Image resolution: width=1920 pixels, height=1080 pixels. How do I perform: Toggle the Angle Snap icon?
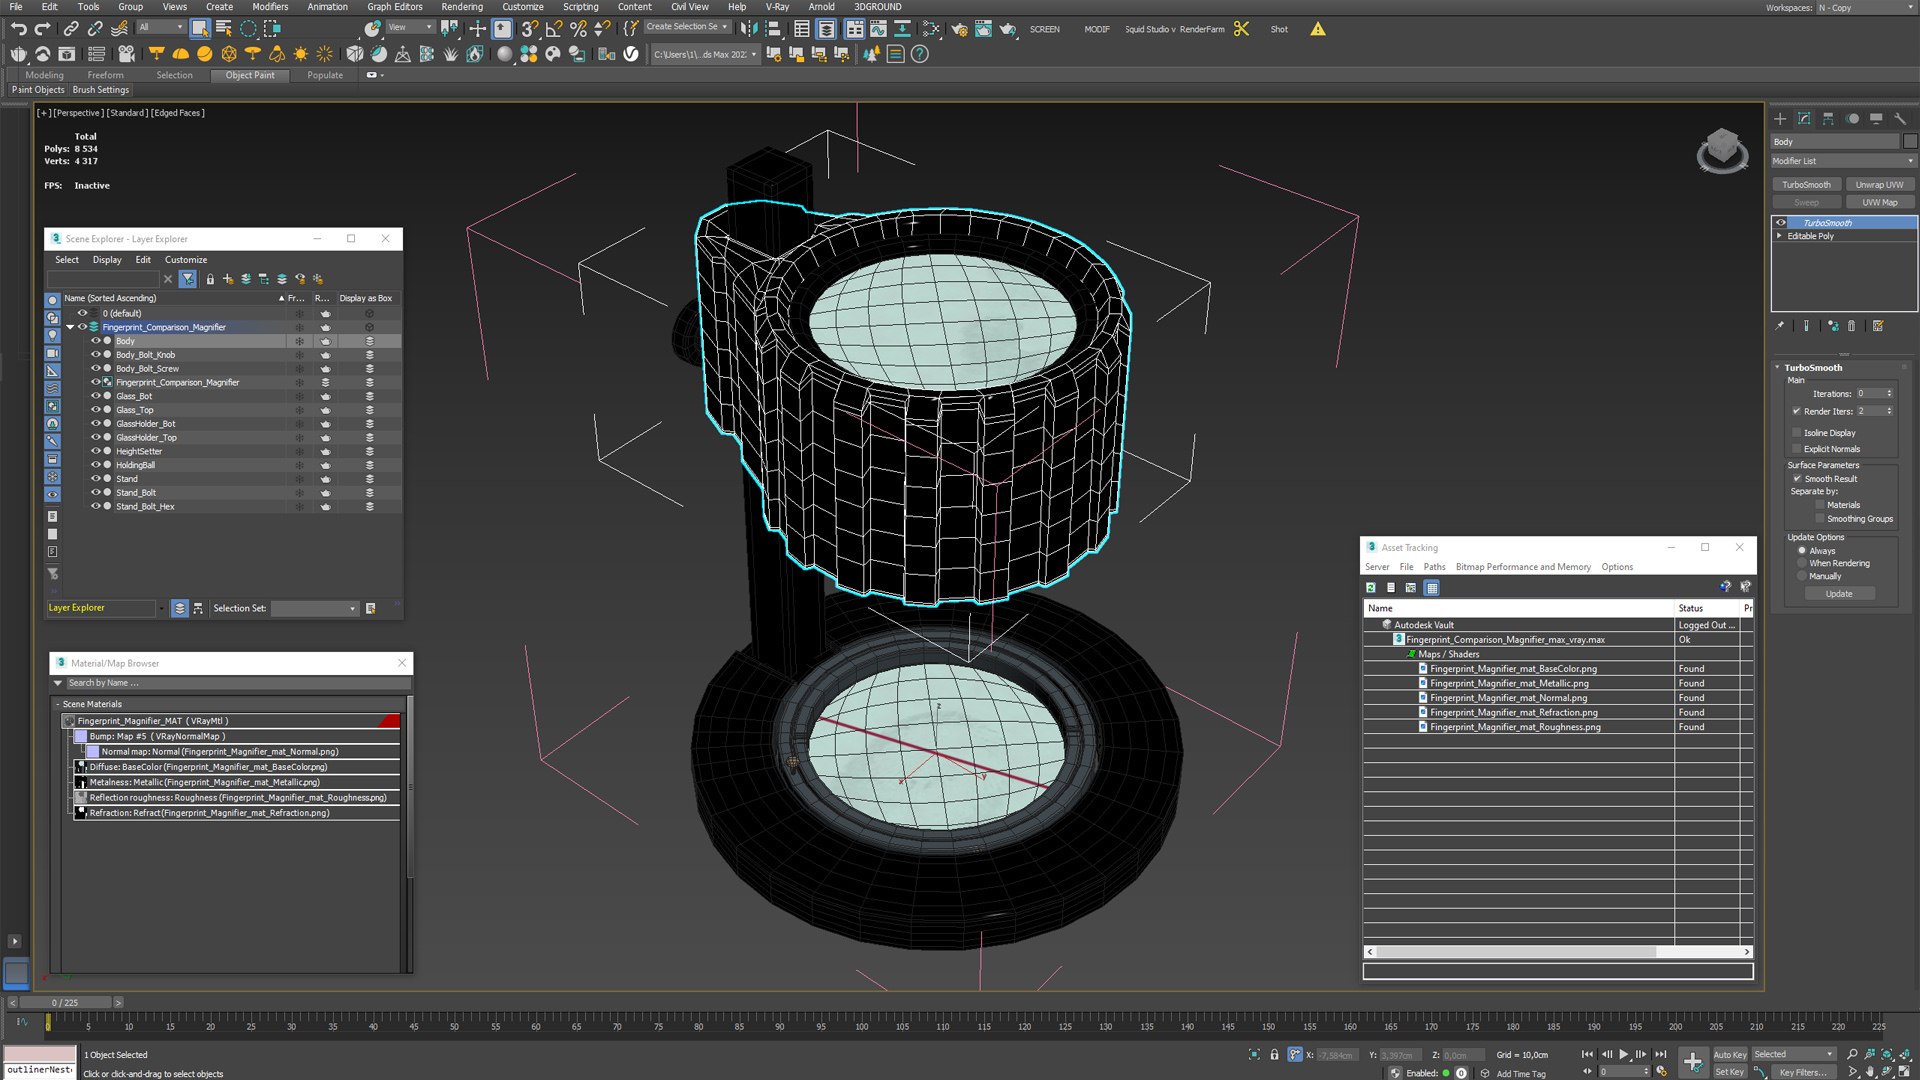coord(554,29)
